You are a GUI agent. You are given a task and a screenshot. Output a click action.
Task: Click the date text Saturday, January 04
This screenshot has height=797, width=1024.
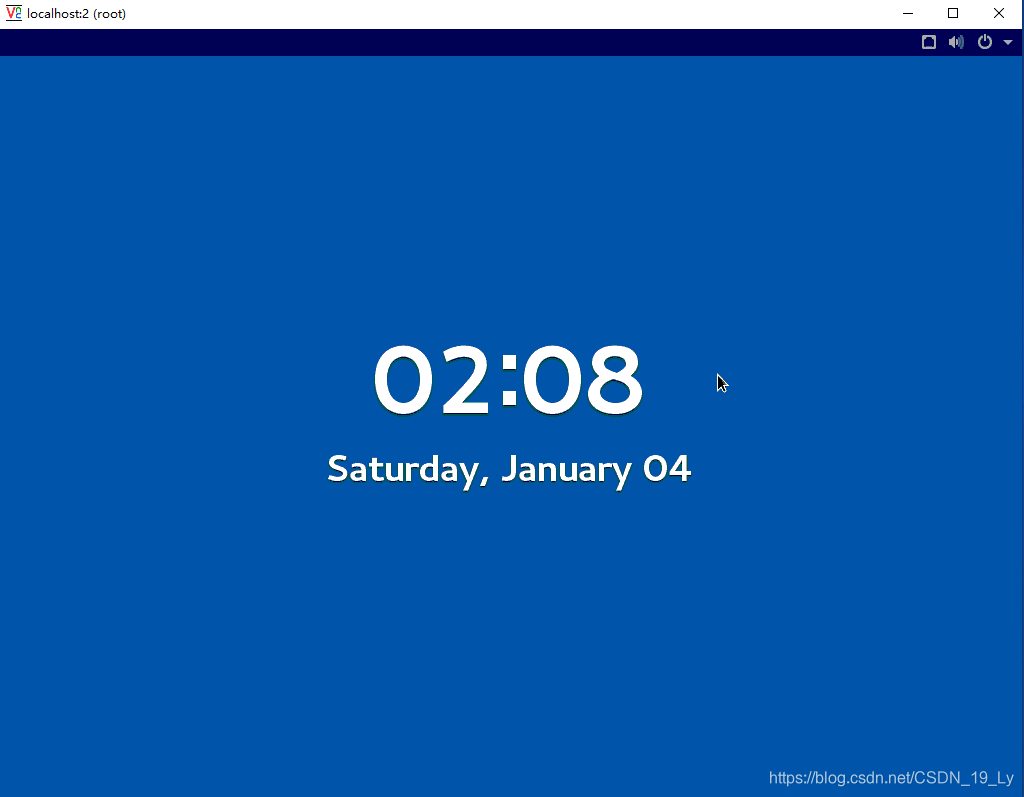tap(509, 470)
